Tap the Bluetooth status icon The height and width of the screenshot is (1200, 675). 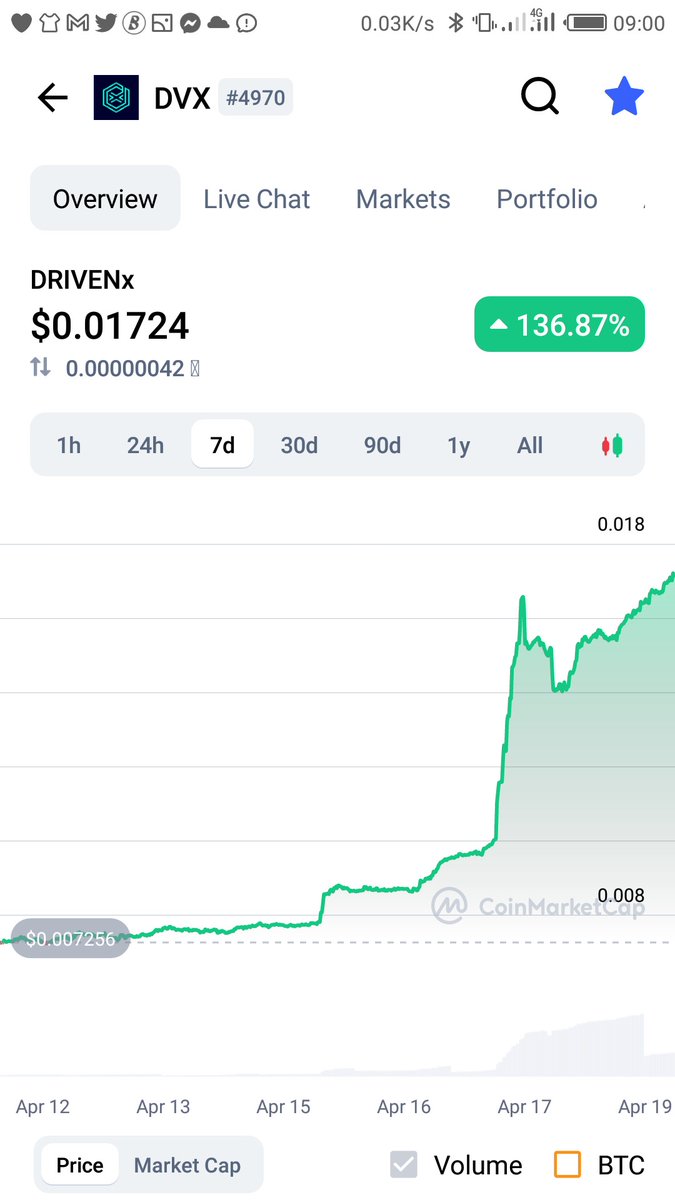pyautogui.click(x=455, y=22)
